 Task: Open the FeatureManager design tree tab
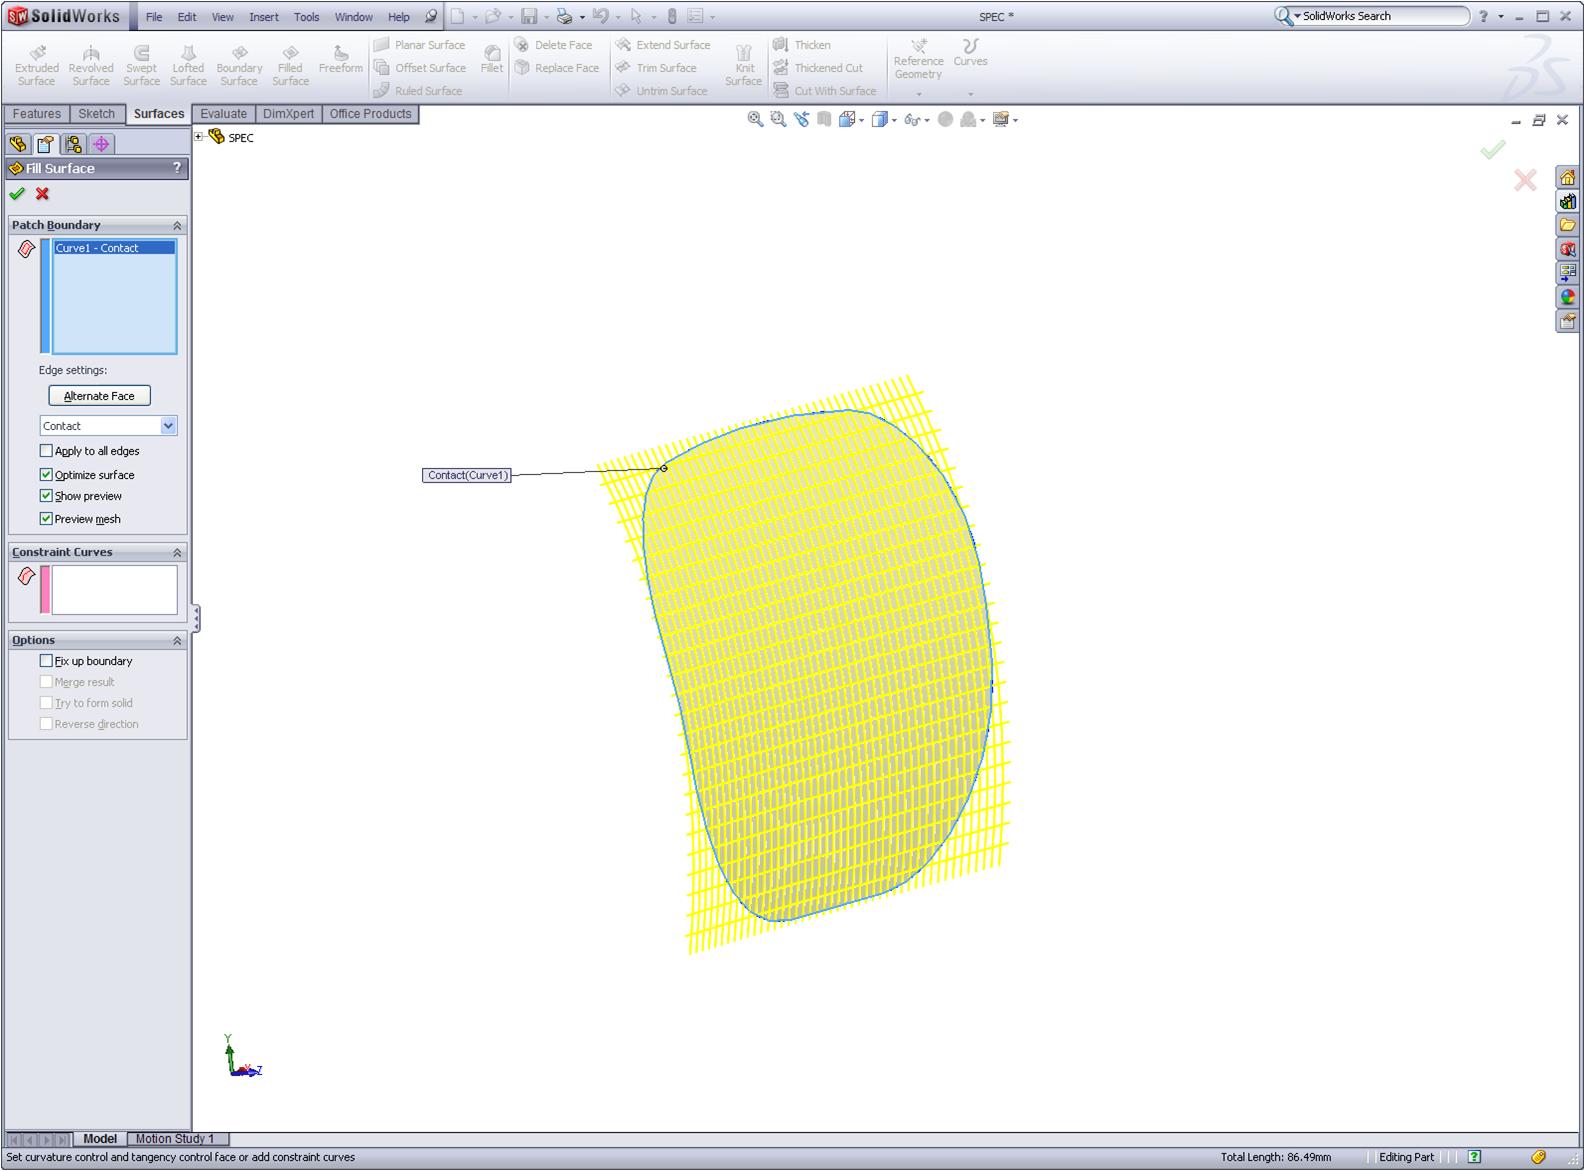[x=18, y=144]
